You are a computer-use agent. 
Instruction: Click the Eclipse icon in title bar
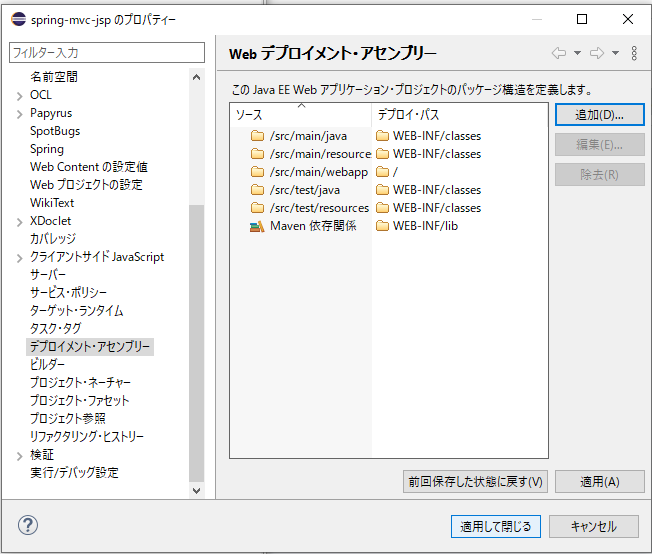coord(18,19)
